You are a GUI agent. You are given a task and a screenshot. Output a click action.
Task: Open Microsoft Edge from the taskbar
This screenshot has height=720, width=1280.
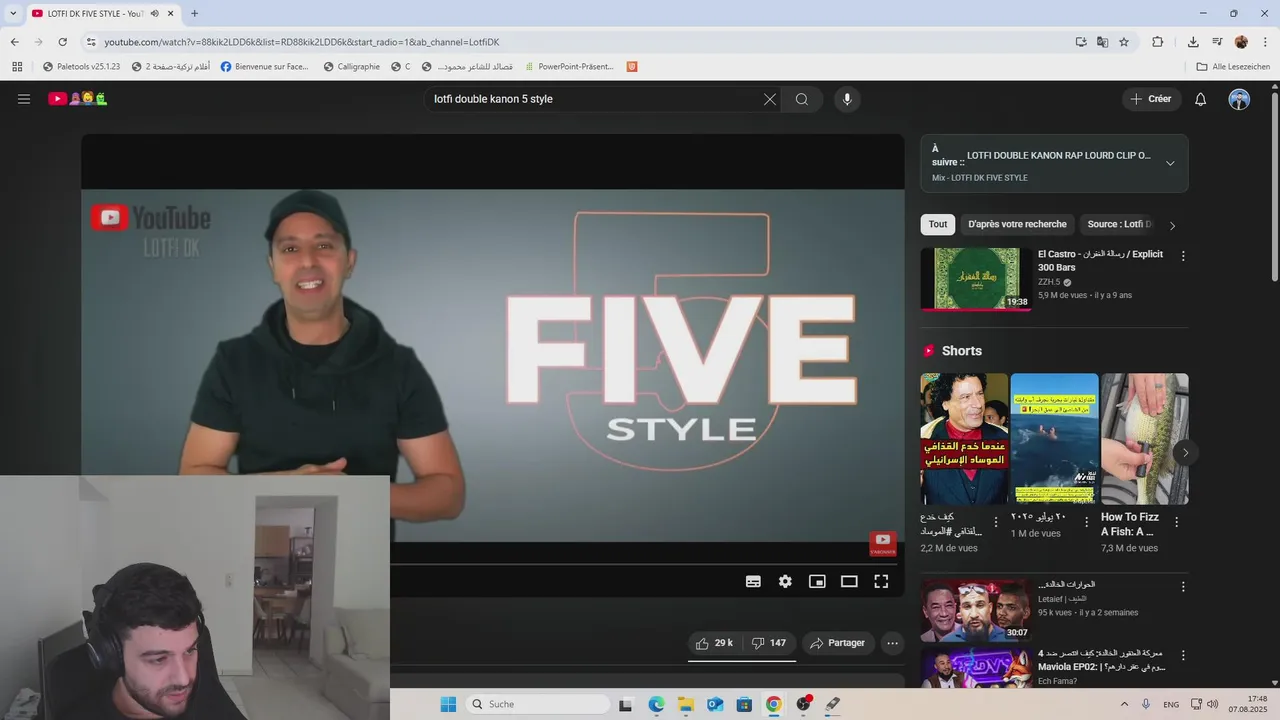[656, 704]
